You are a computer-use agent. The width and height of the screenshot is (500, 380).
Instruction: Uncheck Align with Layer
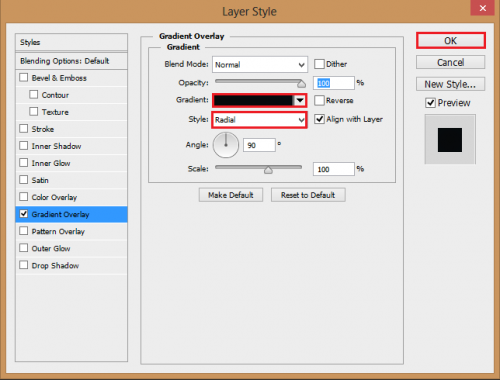tap(319, 119)
